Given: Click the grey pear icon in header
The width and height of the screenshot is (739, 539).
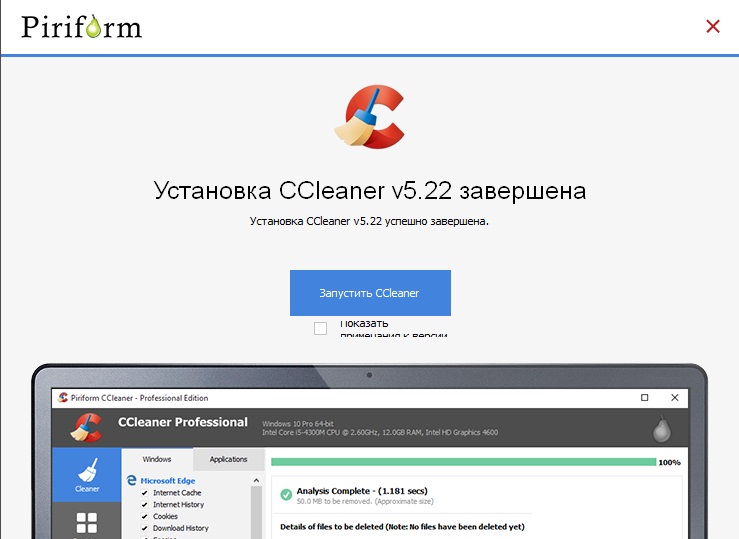Looking at the screenshot, I should click(x=662, y=429).
